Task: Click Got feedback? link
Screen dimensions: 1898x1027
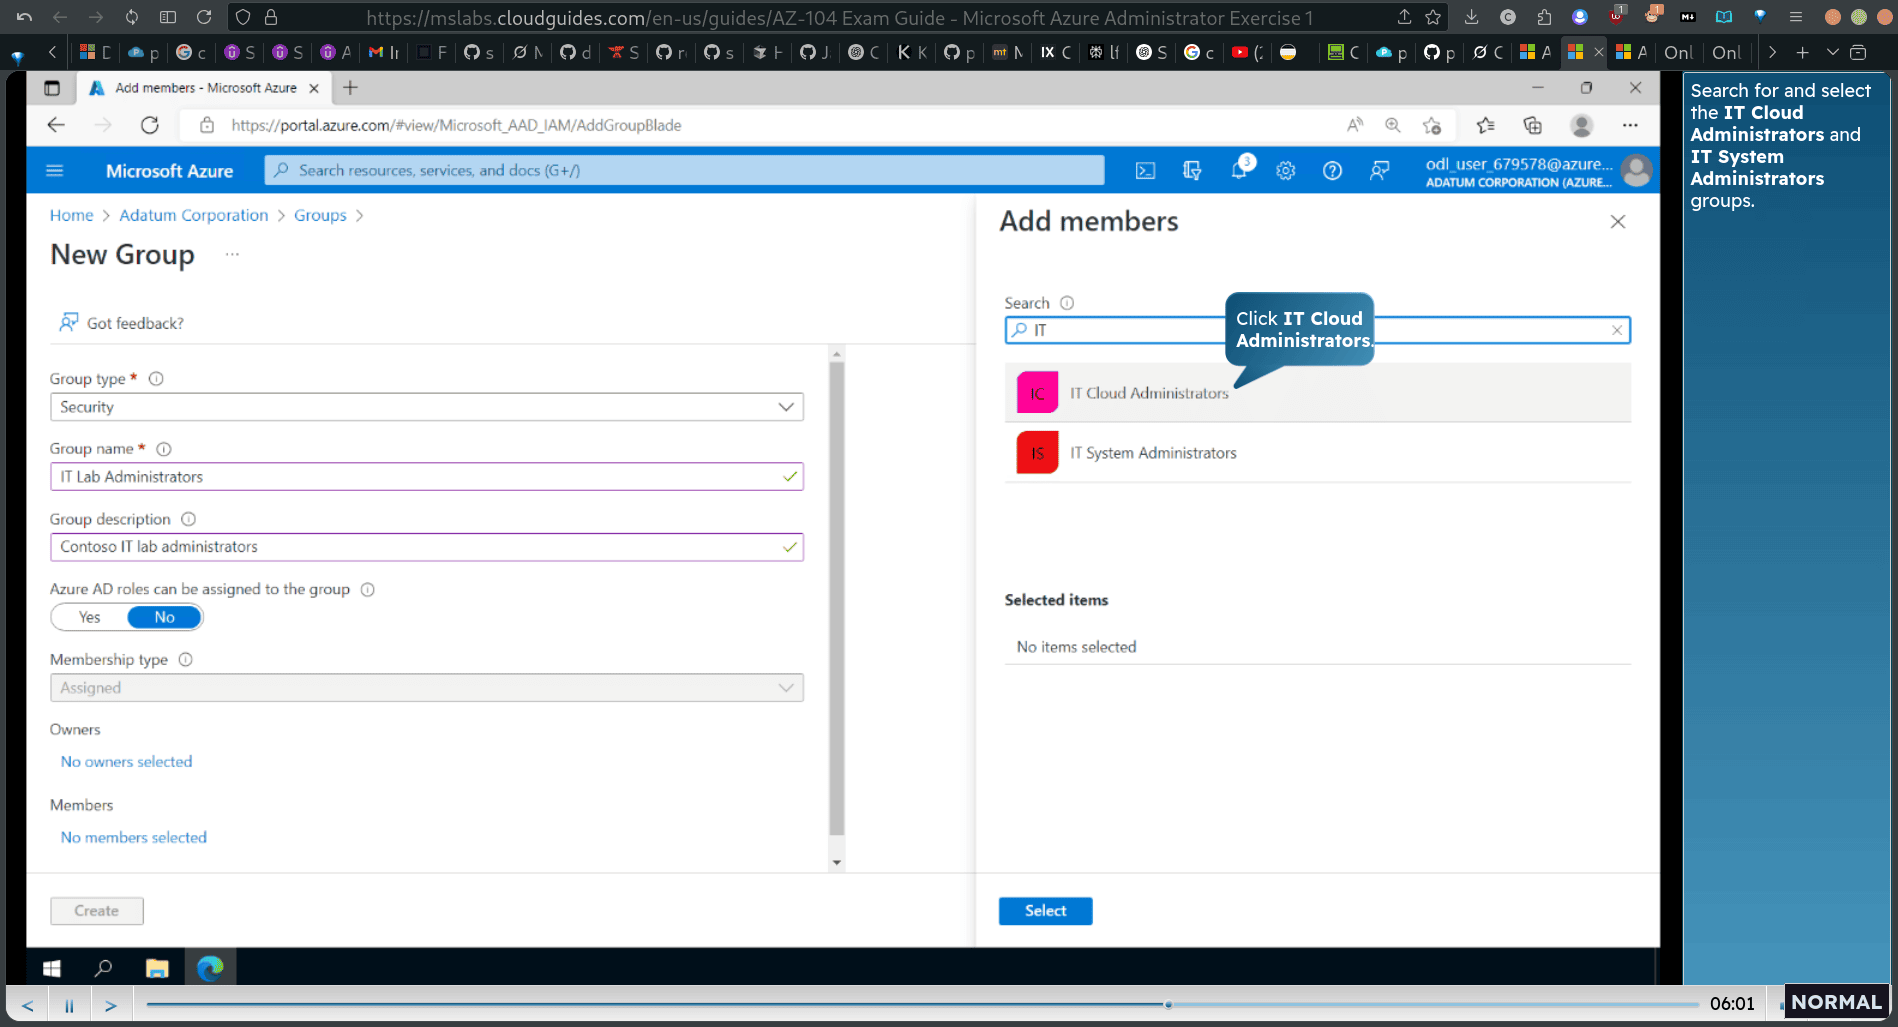Action: point(121,323)
